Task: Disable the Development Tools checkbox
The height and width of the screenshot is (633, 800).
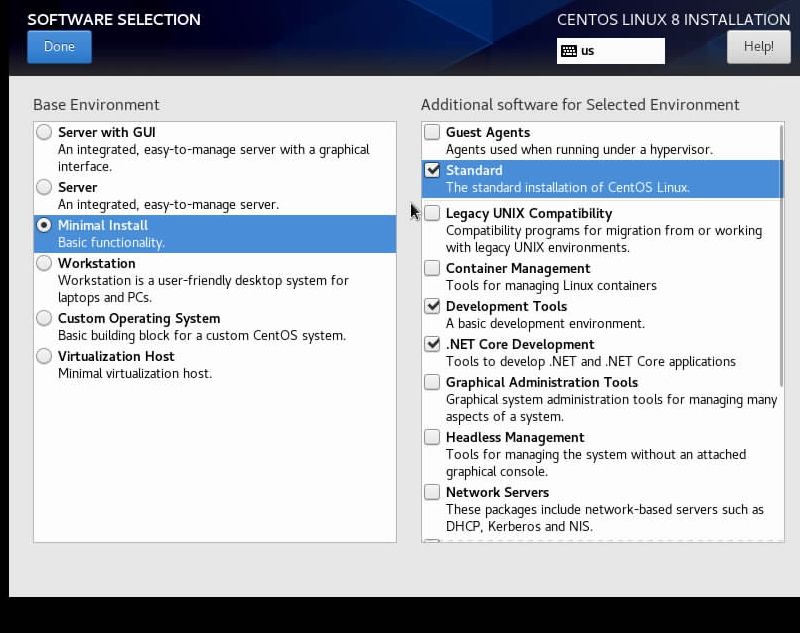Action: coord(432,306)
